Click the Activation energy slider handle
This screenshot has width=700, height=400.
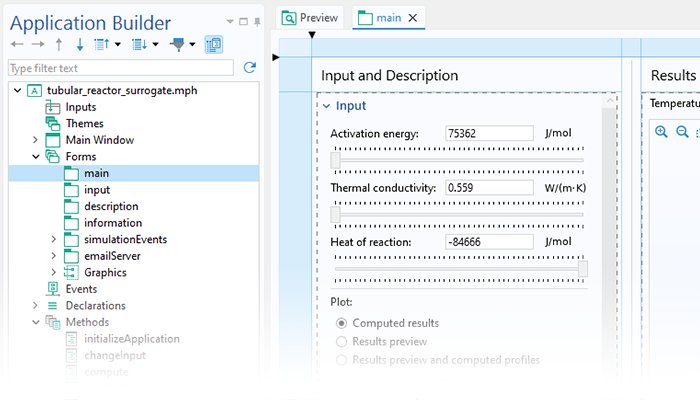[x=336, y=160]
